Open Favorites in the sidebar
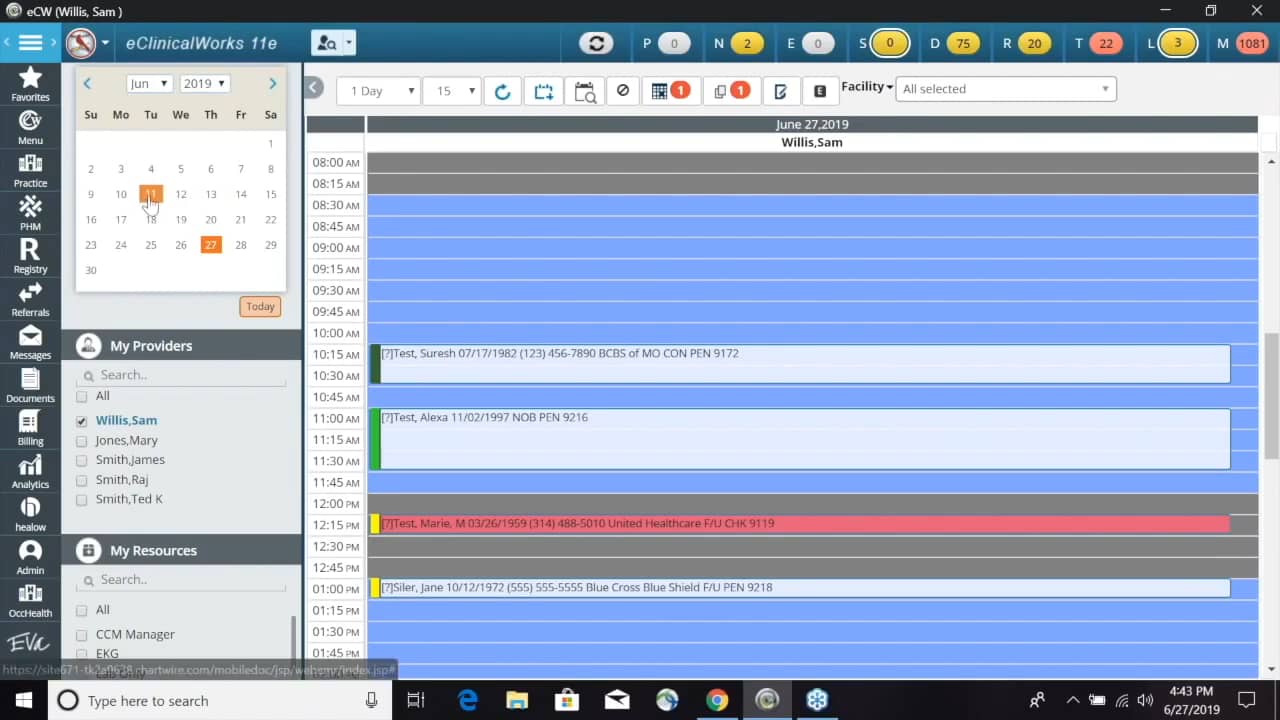 [x=30, y=84]
